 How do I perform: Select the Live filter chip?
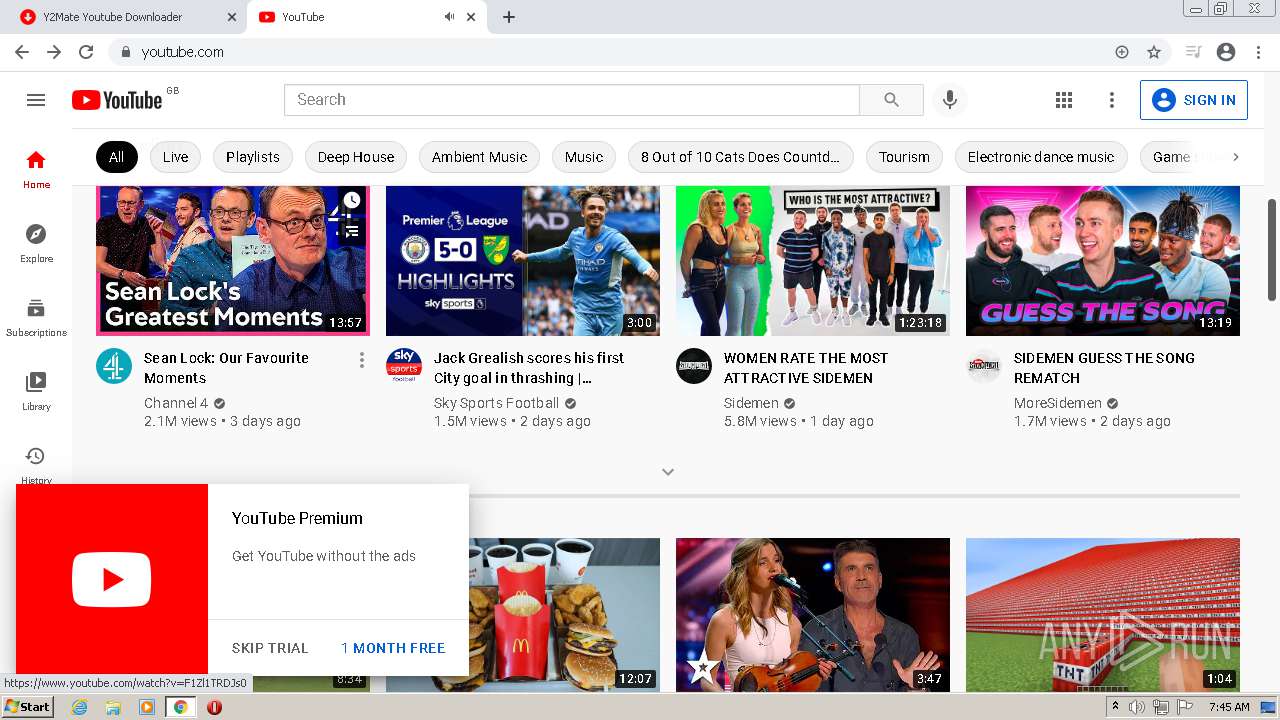click(x=176, y=157)
